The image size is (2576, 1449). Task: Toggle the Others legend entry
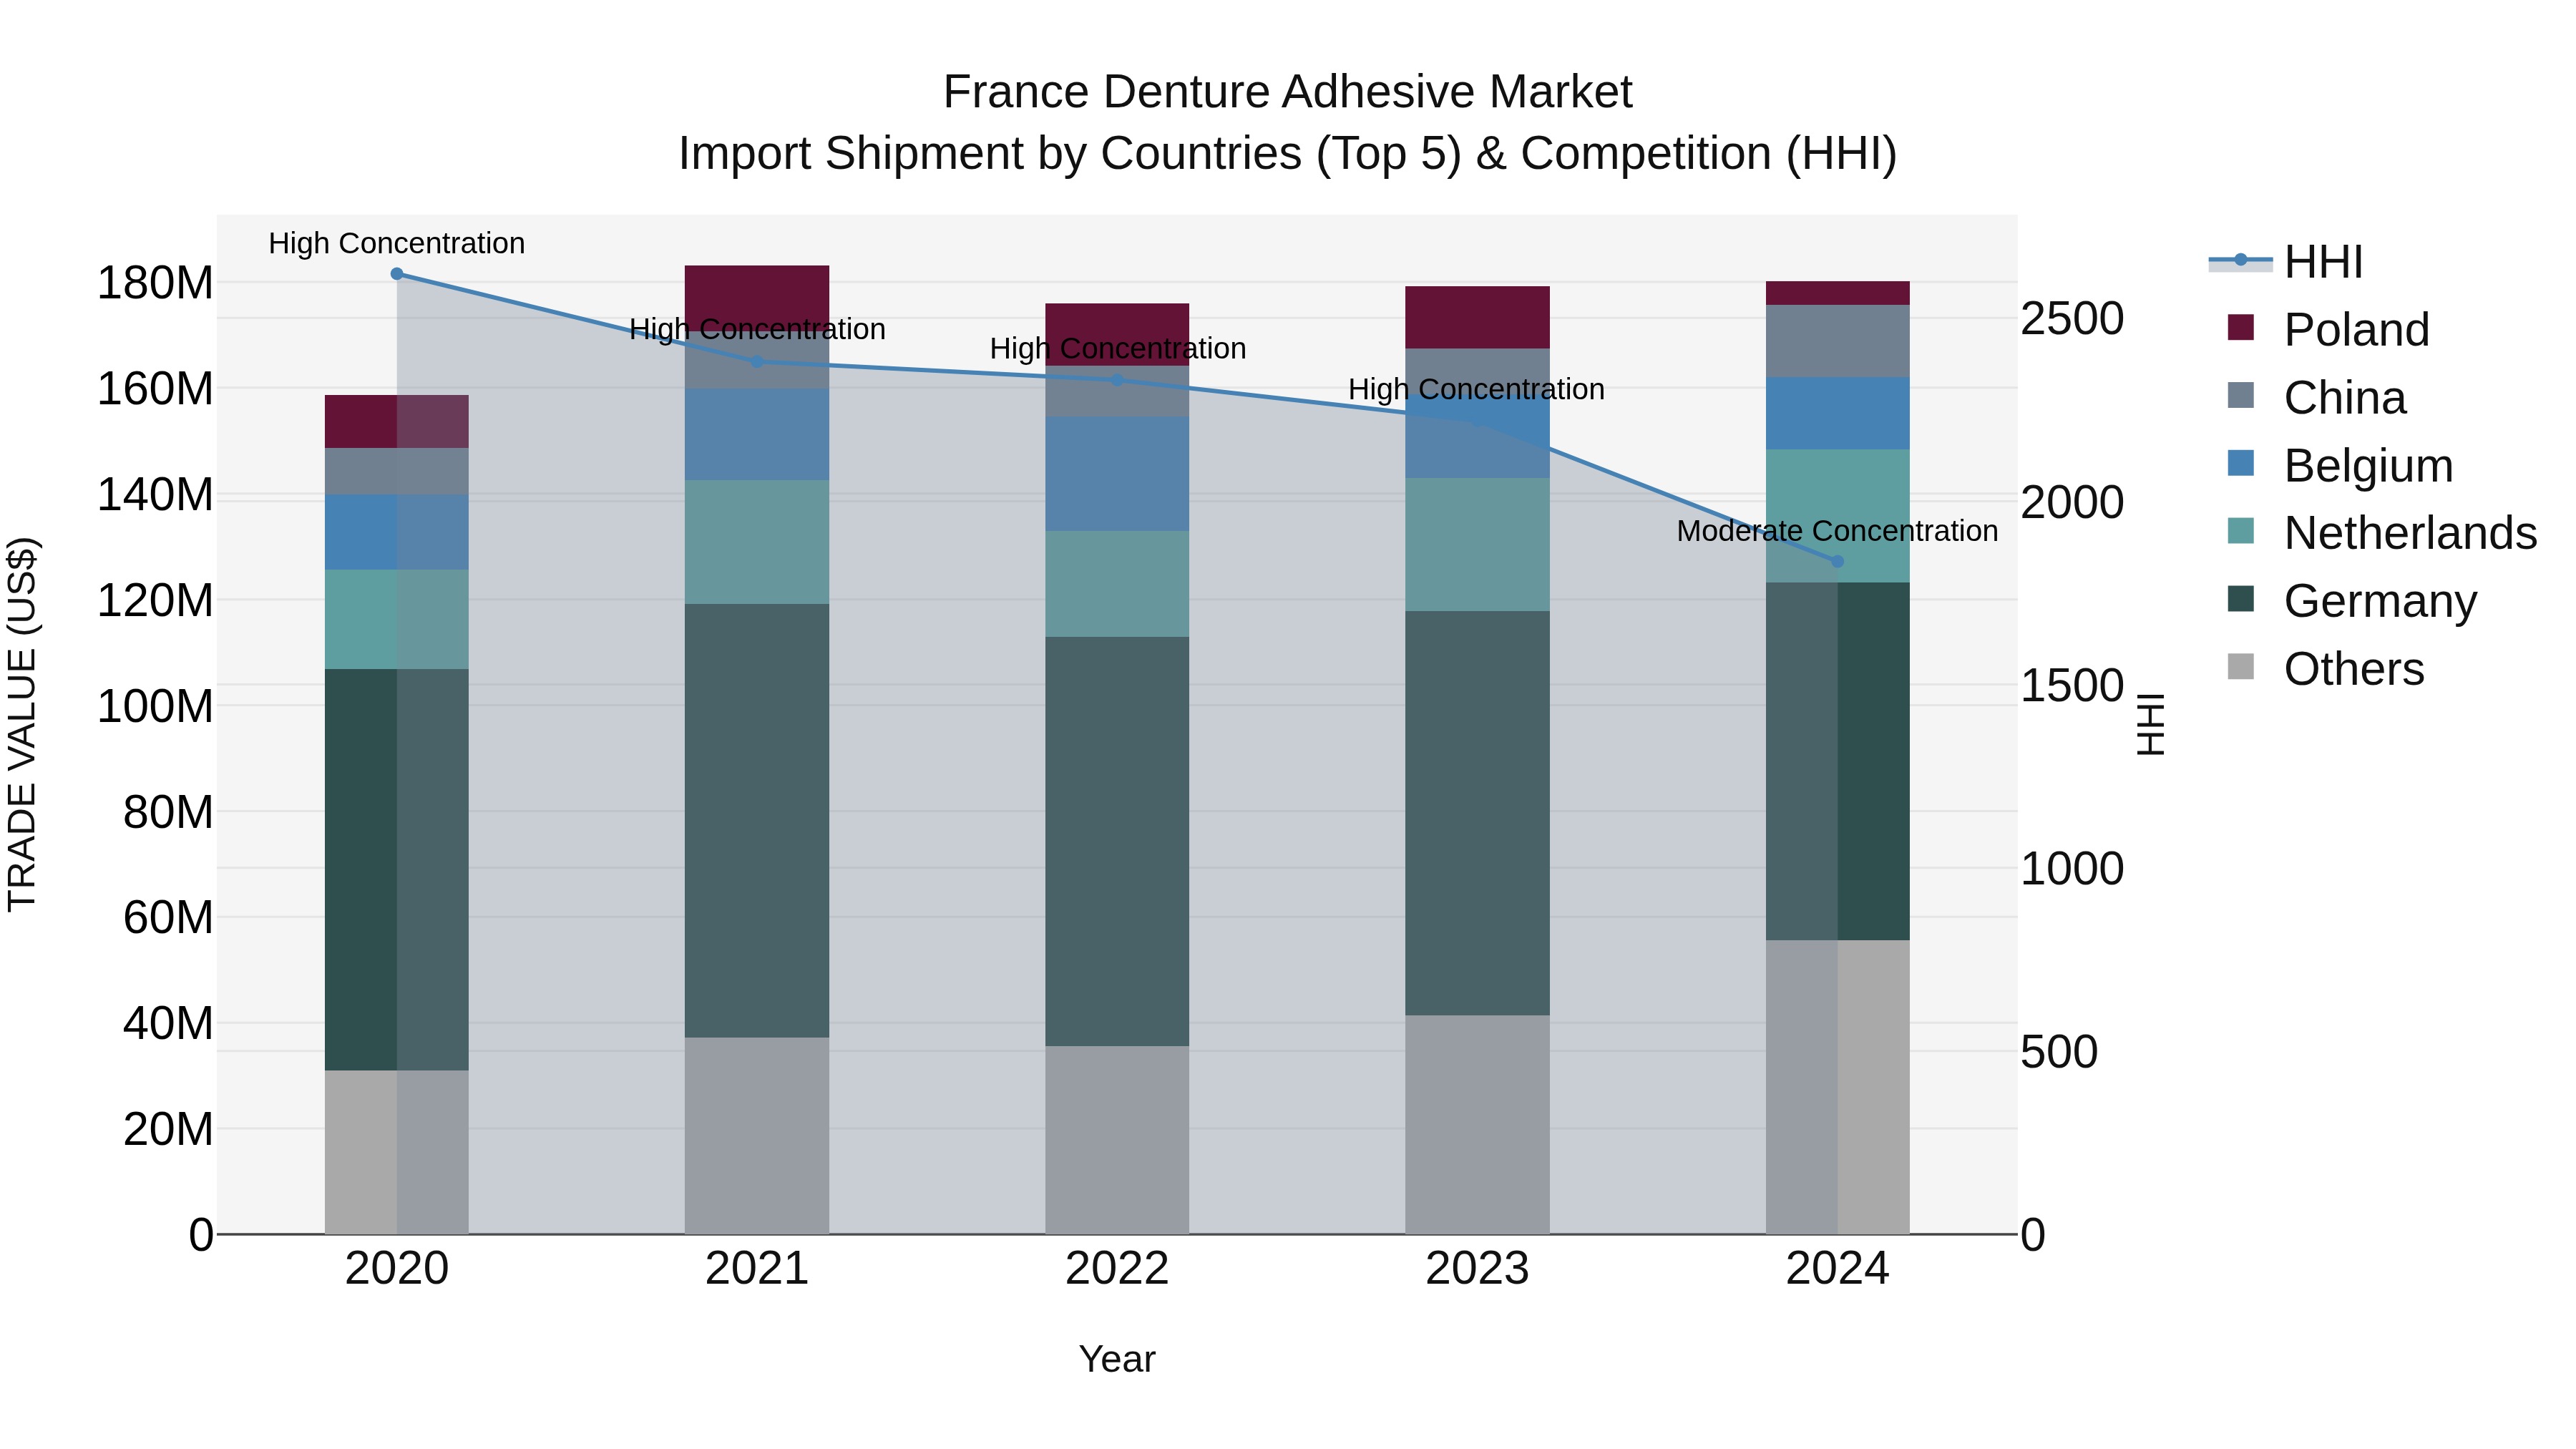pyautogui.click(x=2326, y=668)
